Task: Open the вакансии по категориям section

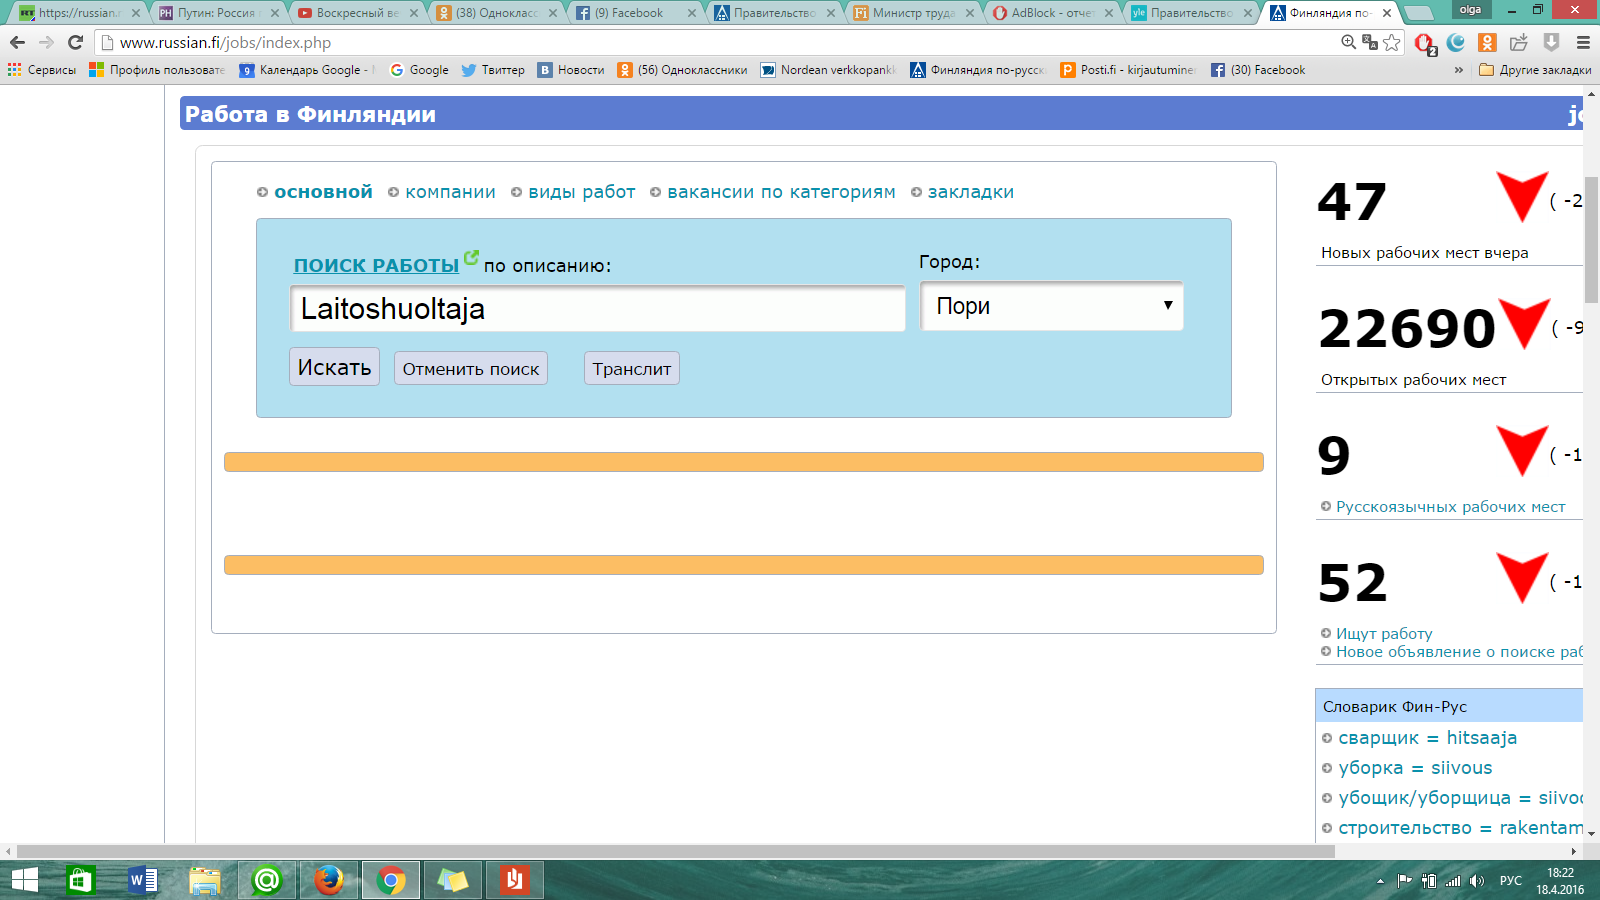Action: (781, 192)
